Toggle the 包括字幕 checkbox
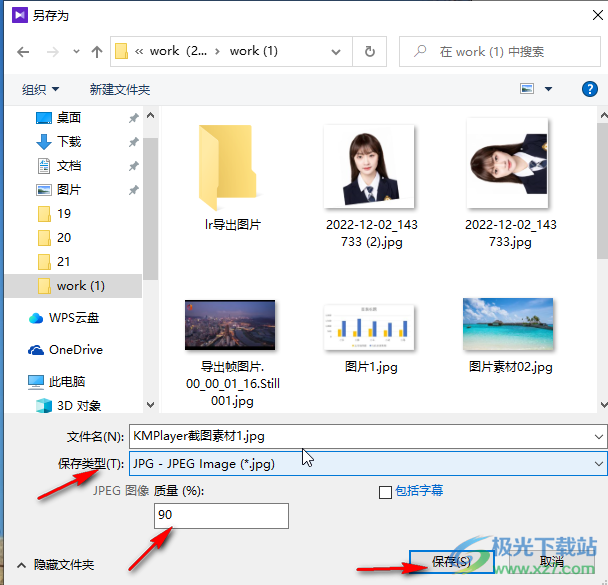 385,492
